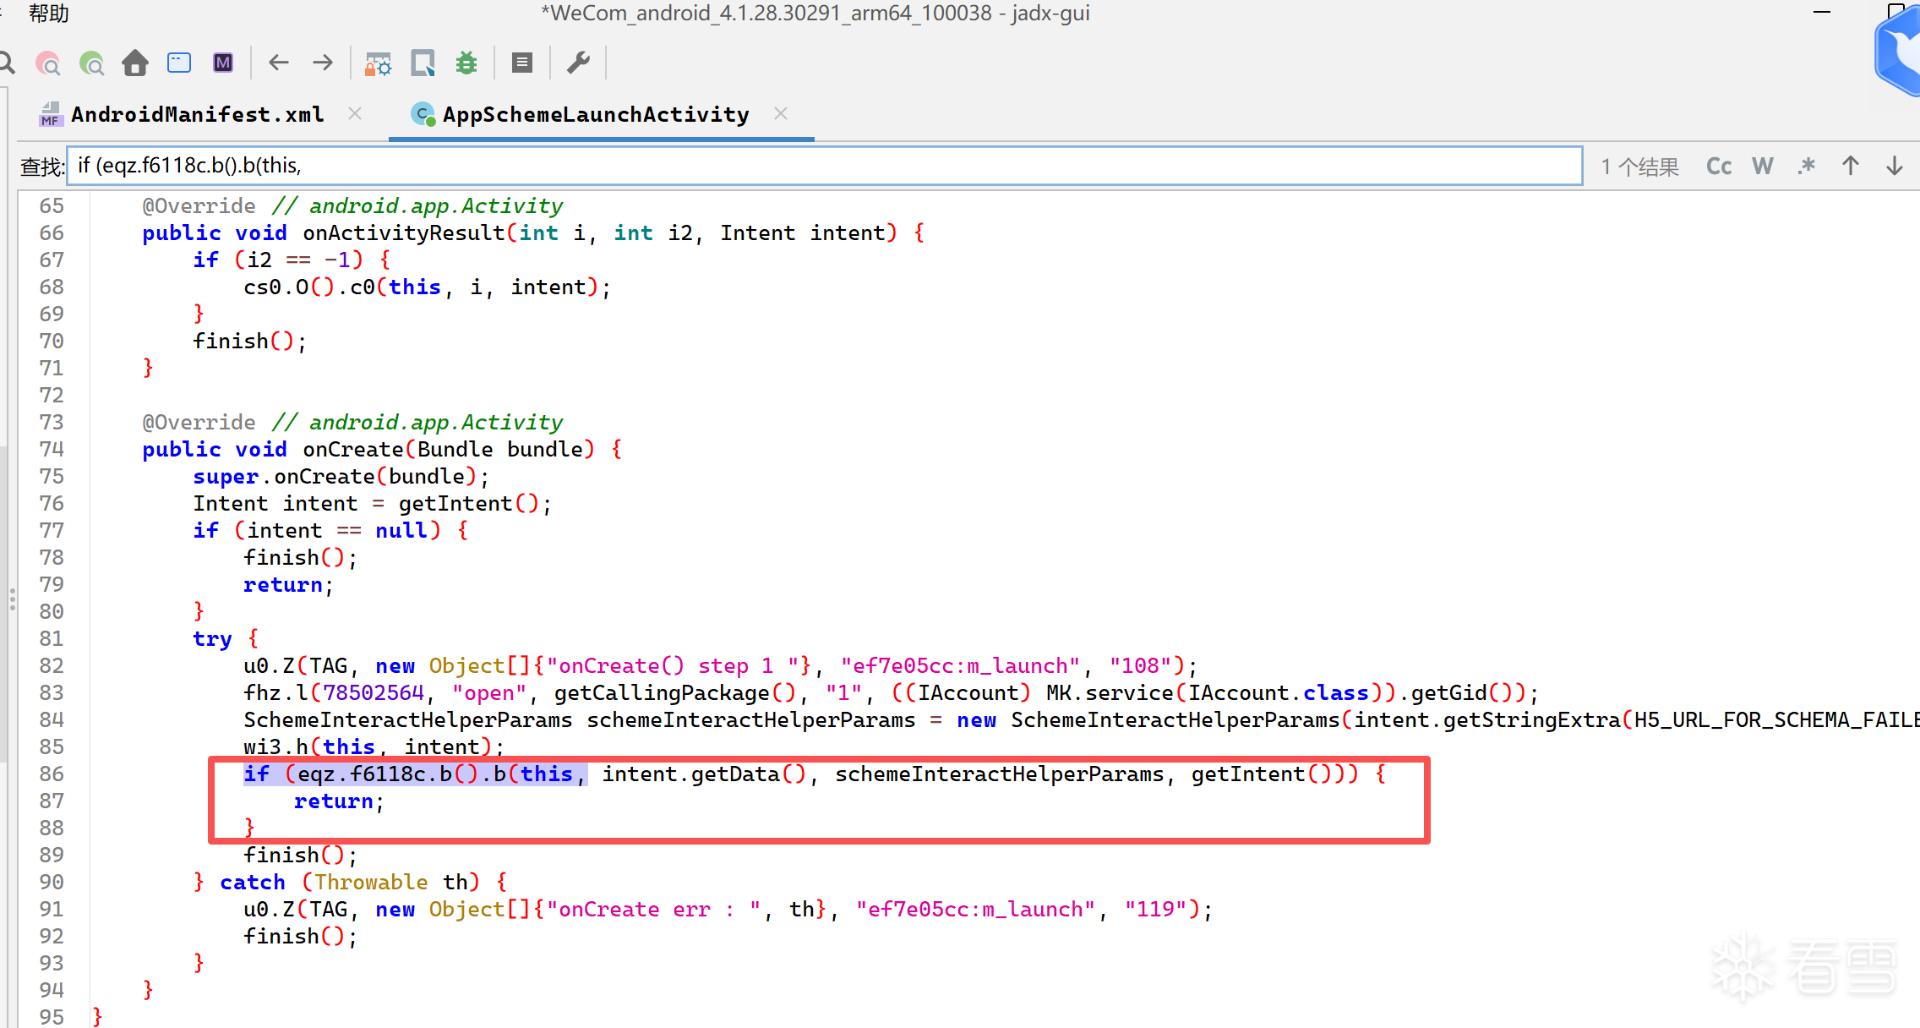Screen dimensions: 1920x1028
Task: Click the class search icon with pink magnifier
Action: click(x=48, y=64)
